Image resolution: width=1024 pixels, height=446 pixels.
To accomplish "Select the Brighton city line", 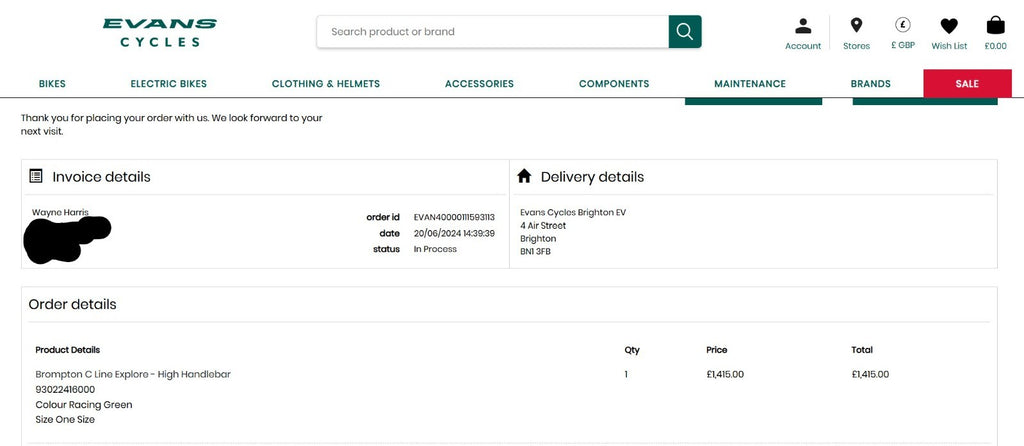I will [537, 238].
